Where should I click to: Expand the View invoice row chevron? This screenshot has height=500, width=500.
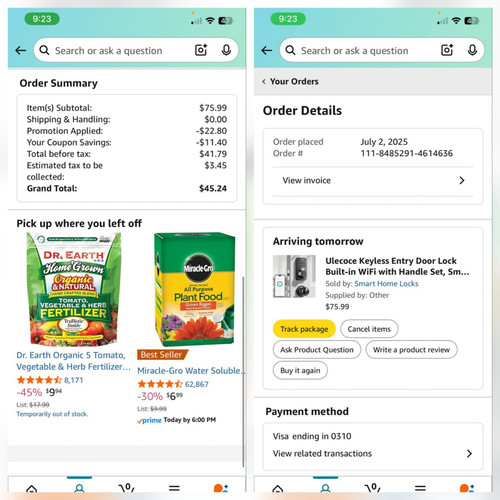462,180
